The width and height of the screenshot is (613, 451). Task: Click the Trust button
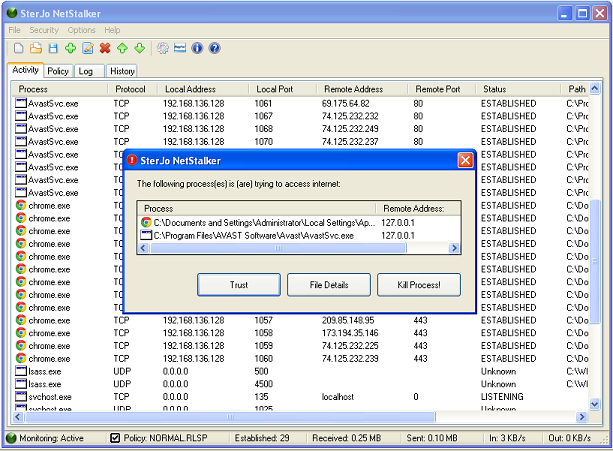point(239,285)
